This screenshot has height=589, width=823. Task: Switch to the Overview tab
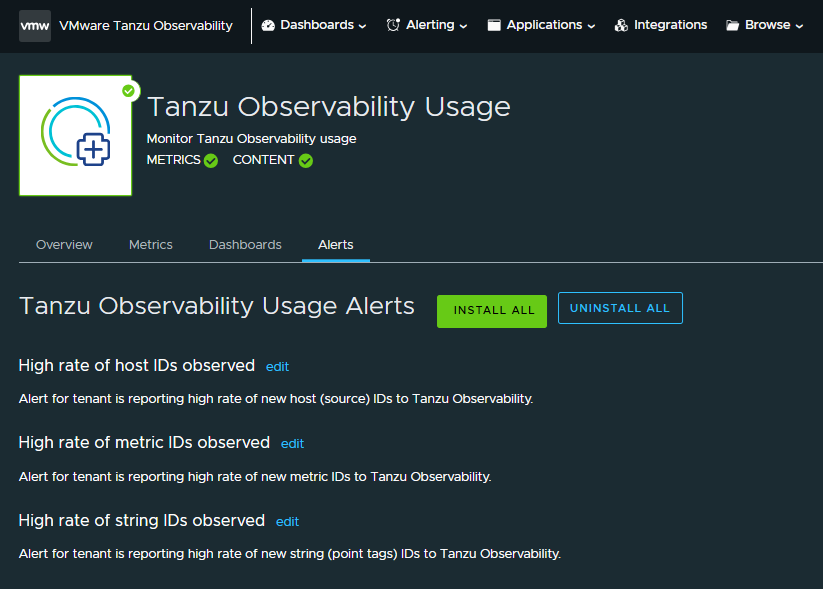point(64,245)
